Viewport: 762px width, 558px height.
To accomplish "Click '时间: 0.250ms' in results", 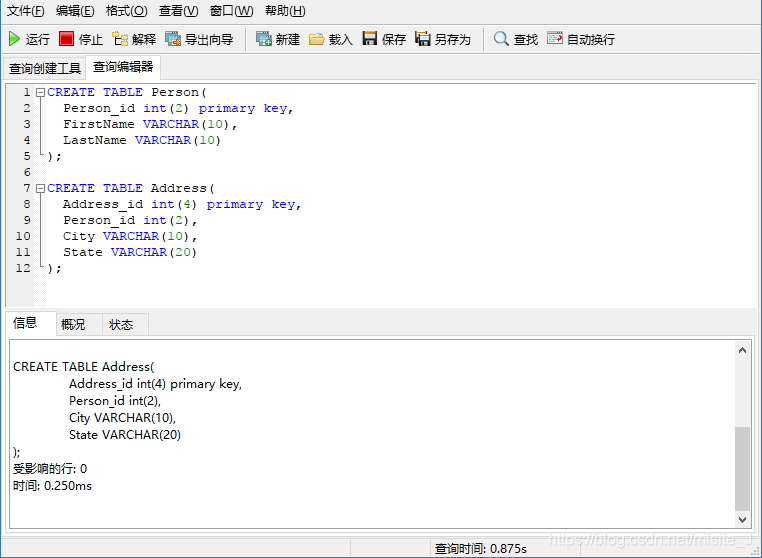I will [x=52, y=486].
